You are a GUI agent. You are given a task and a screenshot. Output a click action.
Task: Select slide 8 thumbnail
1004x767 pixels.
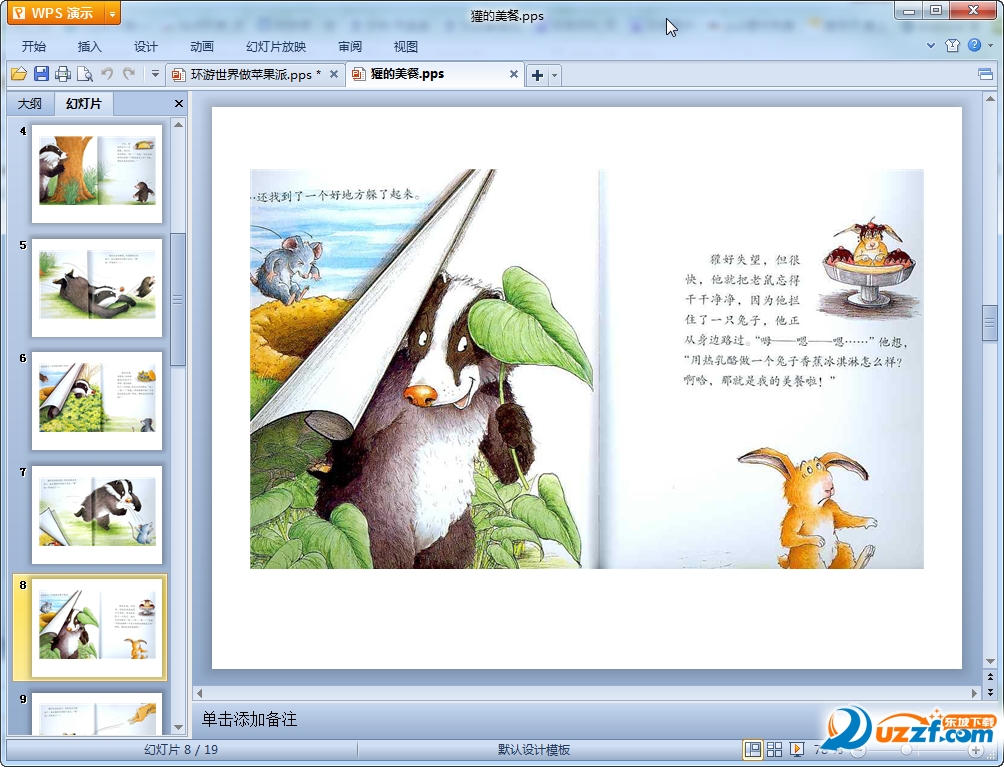pos(97,627)
